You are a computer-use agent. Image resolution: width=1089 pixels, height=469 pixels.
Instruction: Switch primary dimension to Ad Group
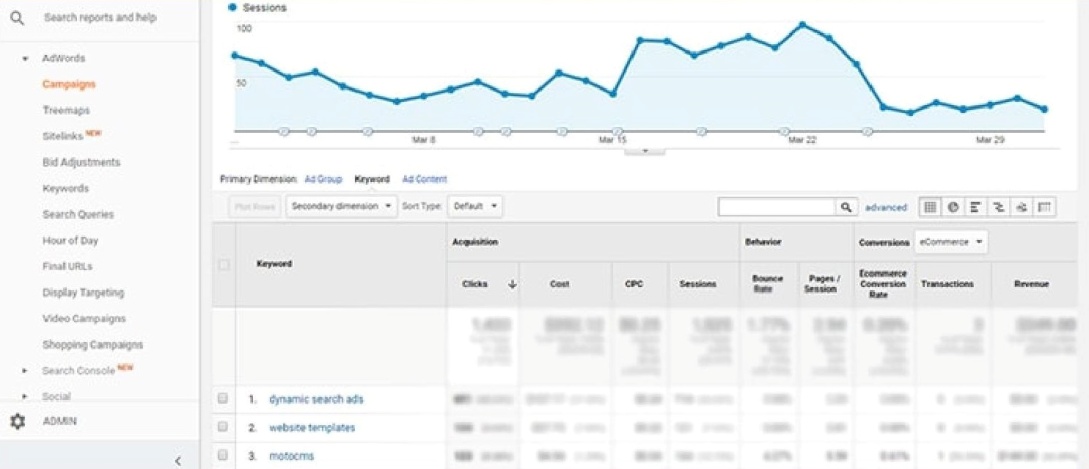click(x=323, y=179)
